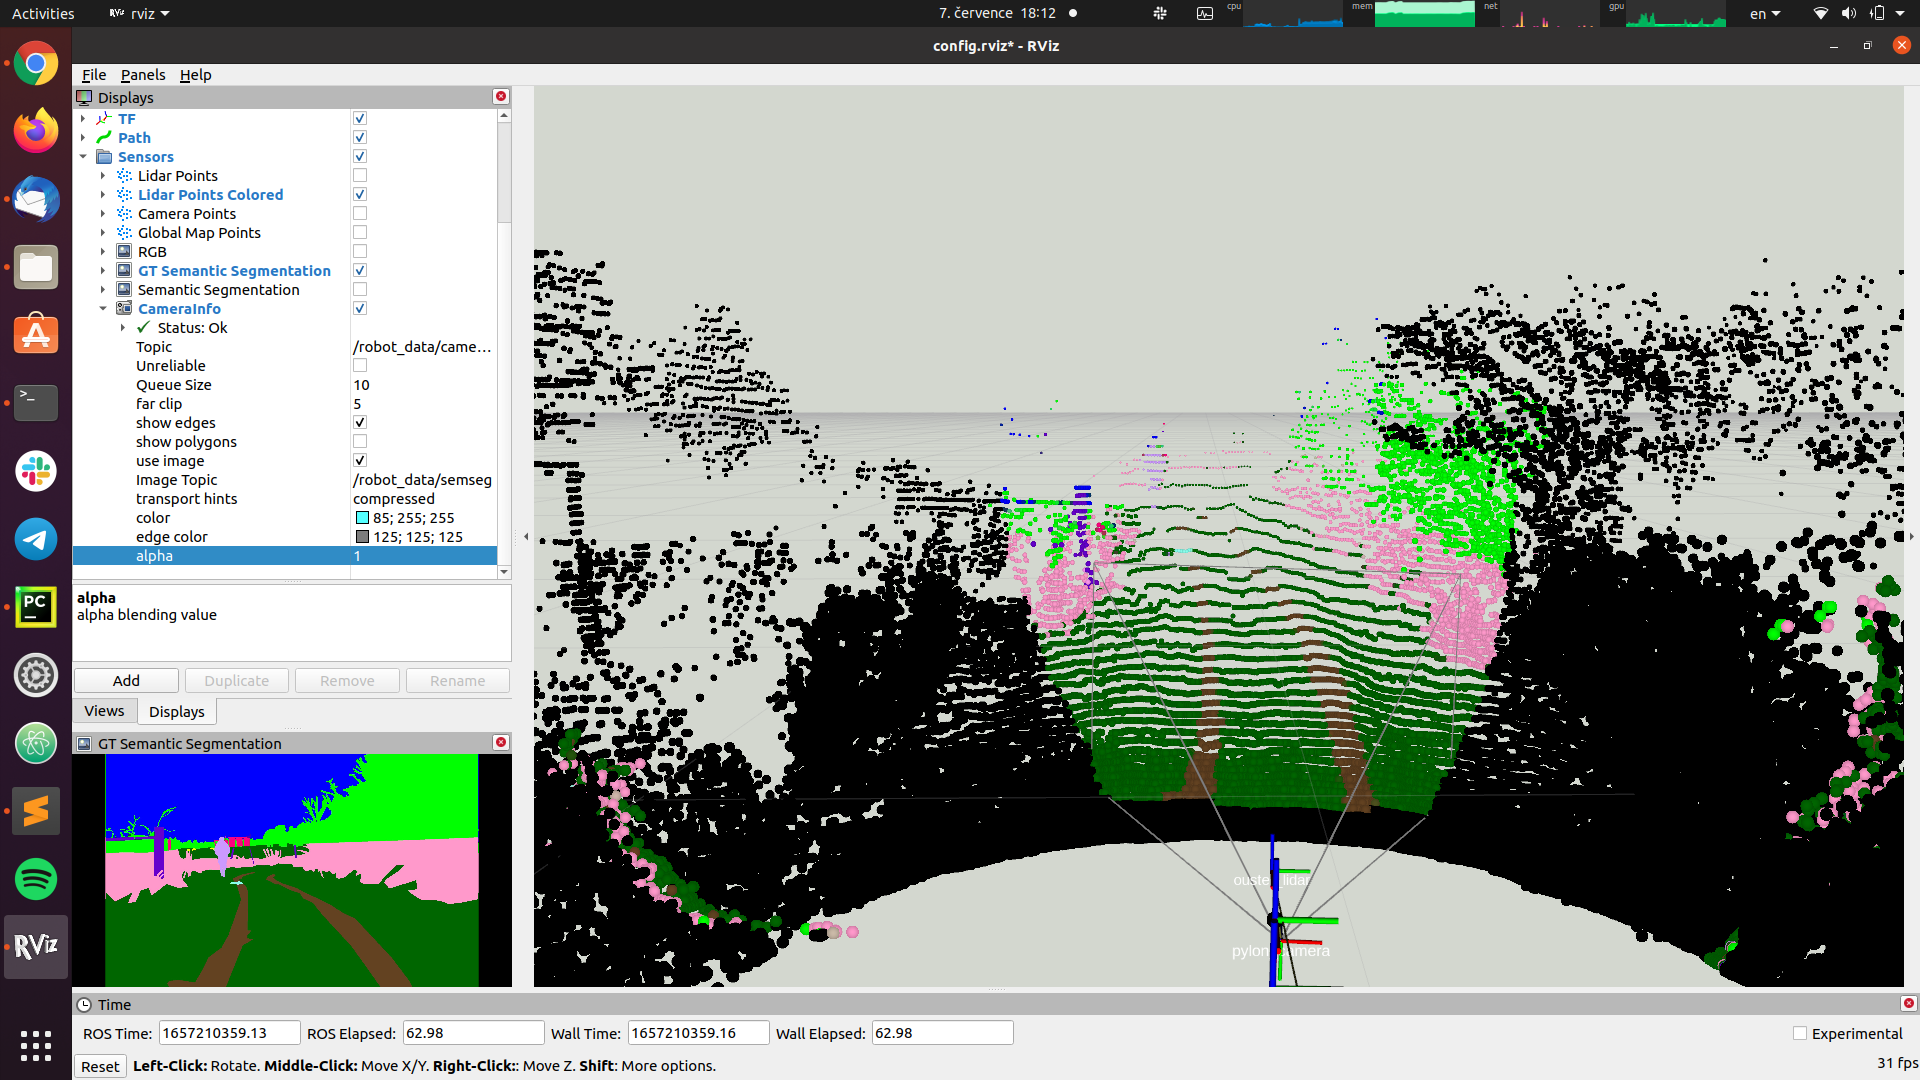Screen dimensions: 1920x1080
Task: Collapse the CameraInfo tree item
Action: [103, 309]
